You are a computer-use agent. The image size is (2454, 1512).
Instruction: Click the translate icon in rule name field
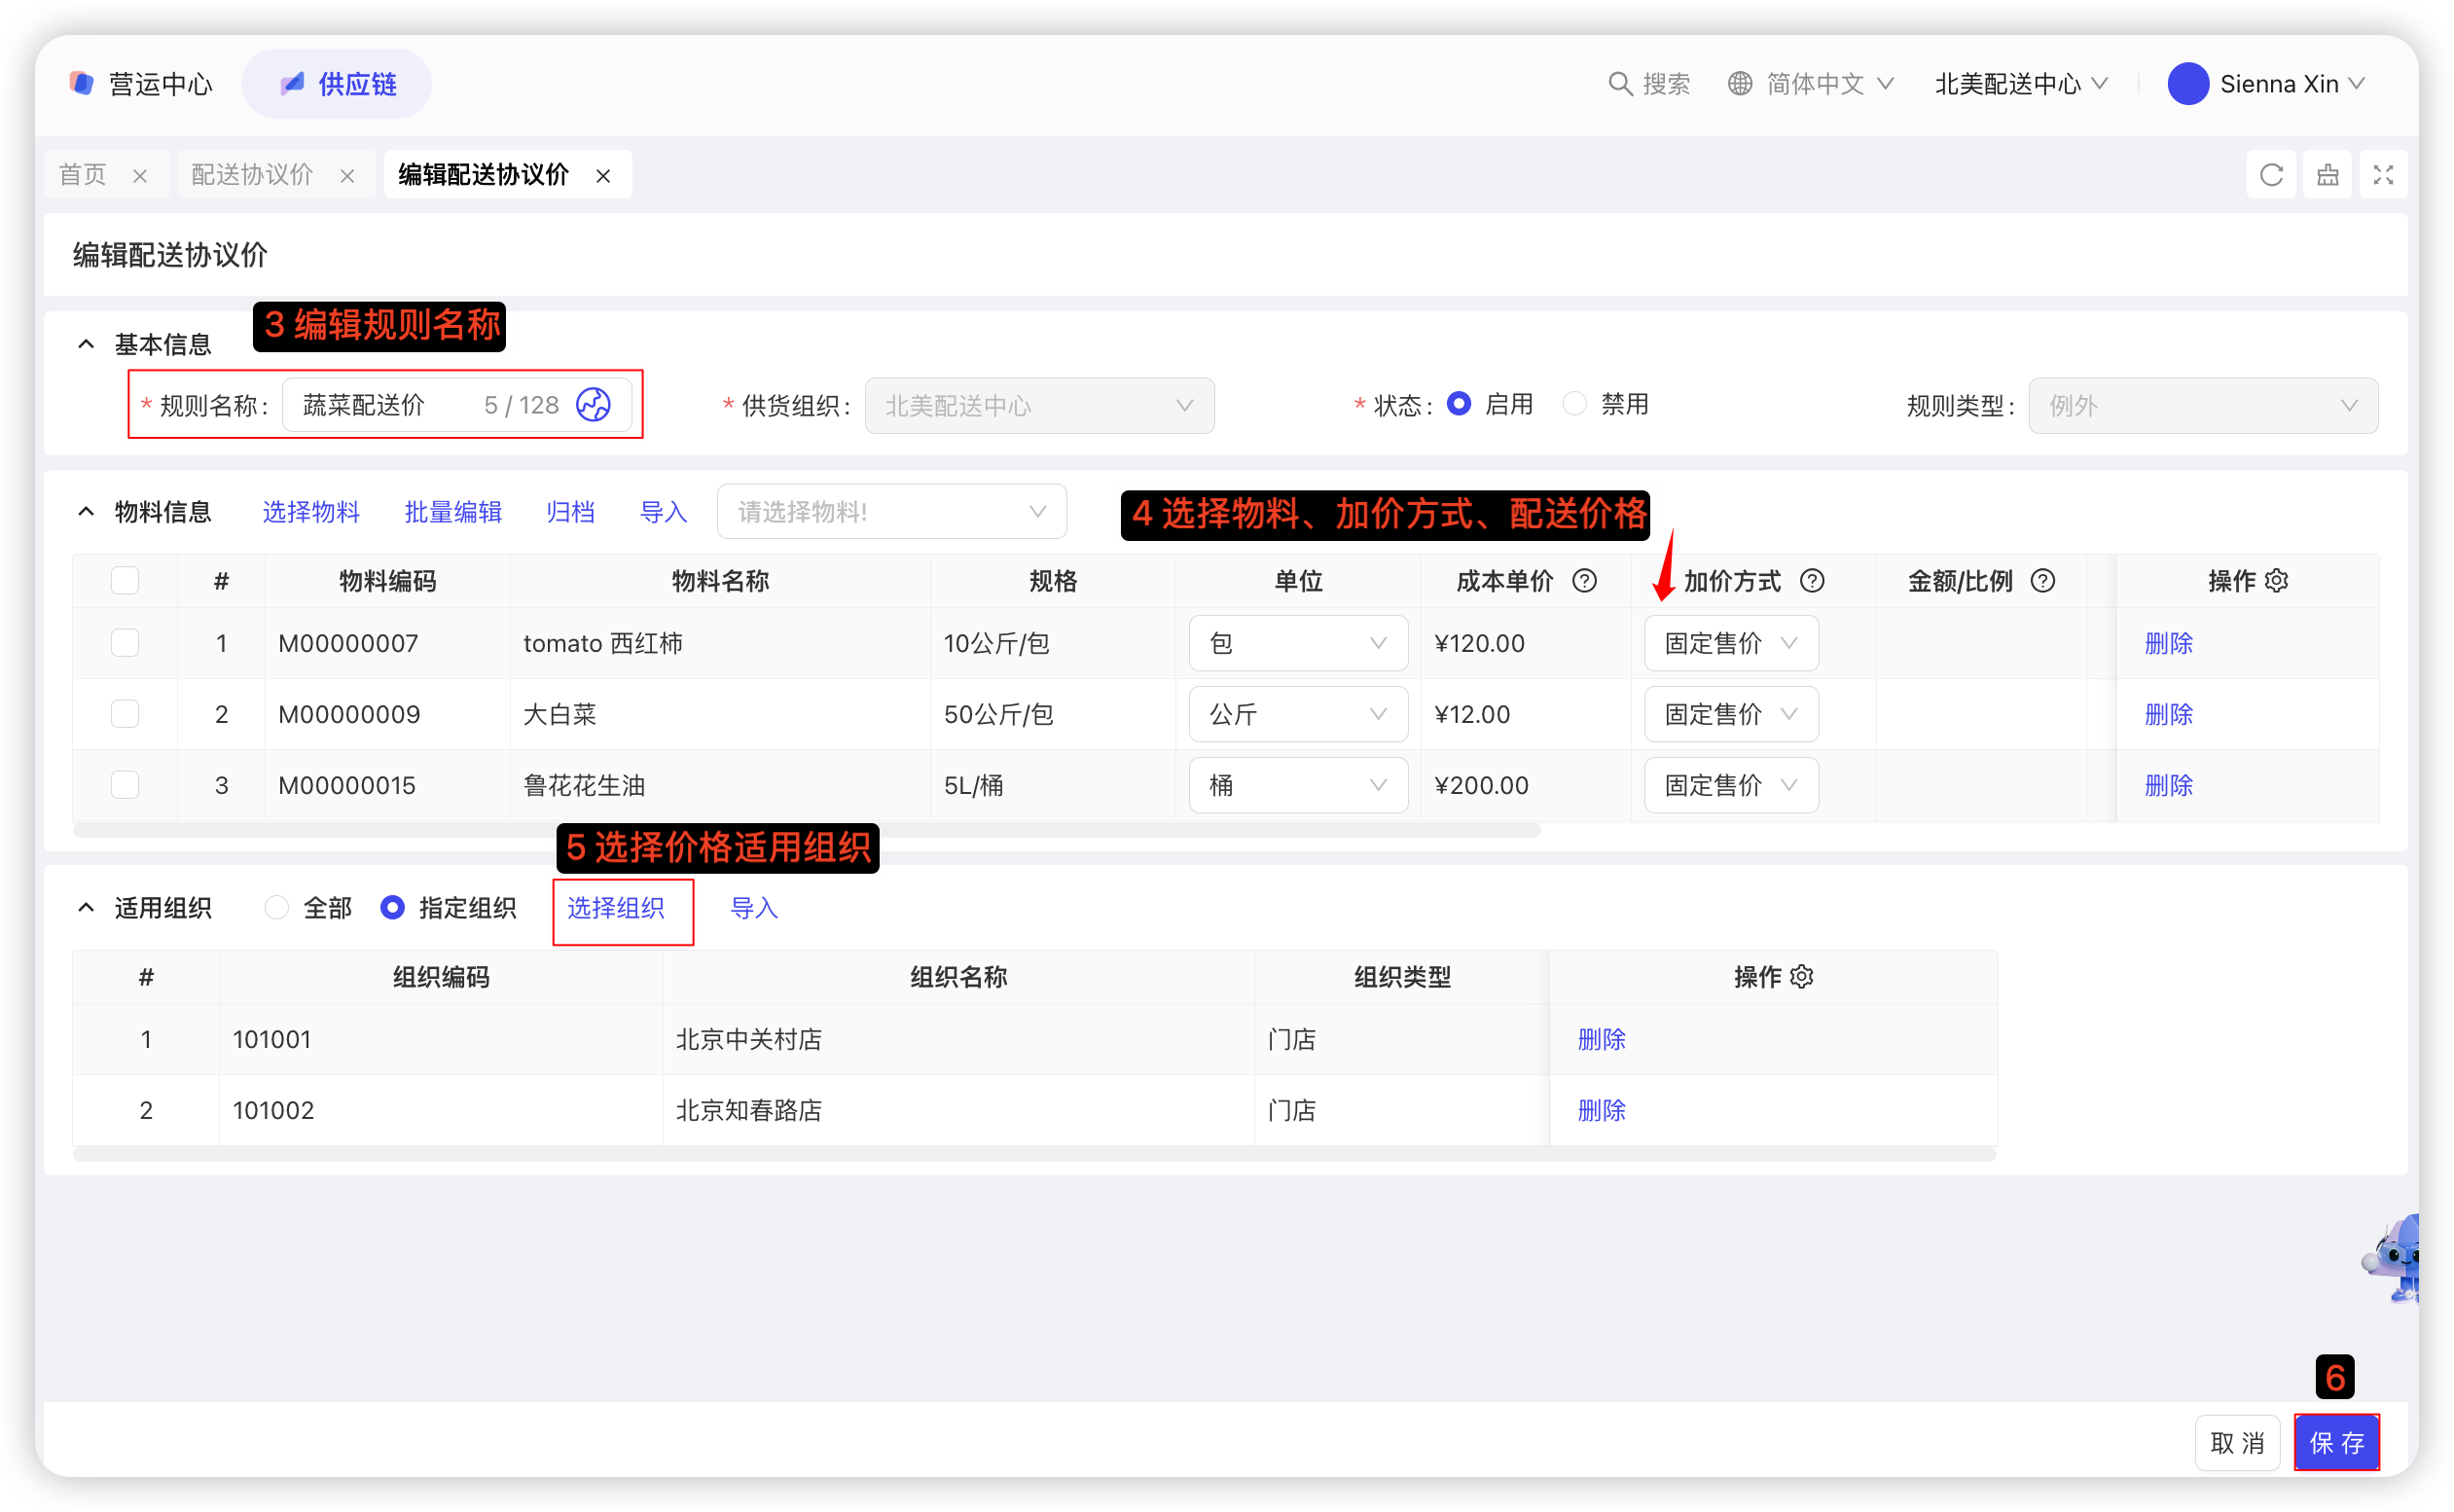(593, 405)
